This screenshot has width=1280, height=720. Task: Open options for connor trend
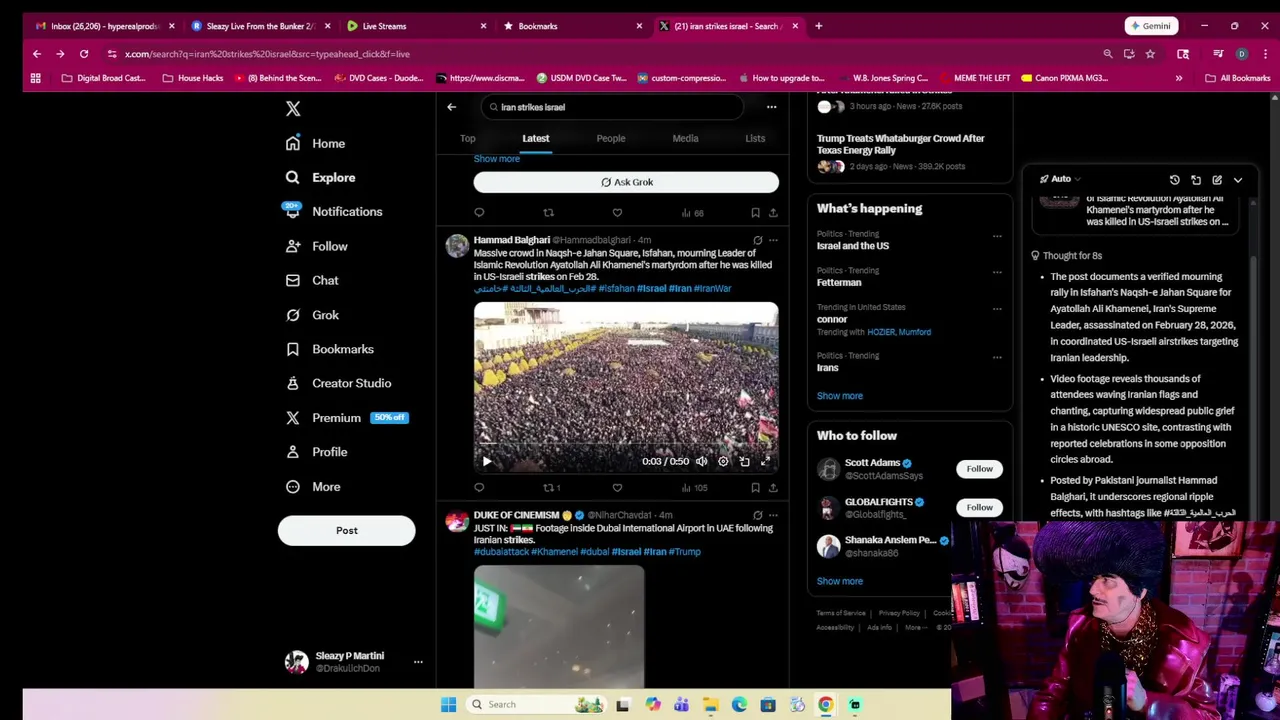[x=997, y=309]
